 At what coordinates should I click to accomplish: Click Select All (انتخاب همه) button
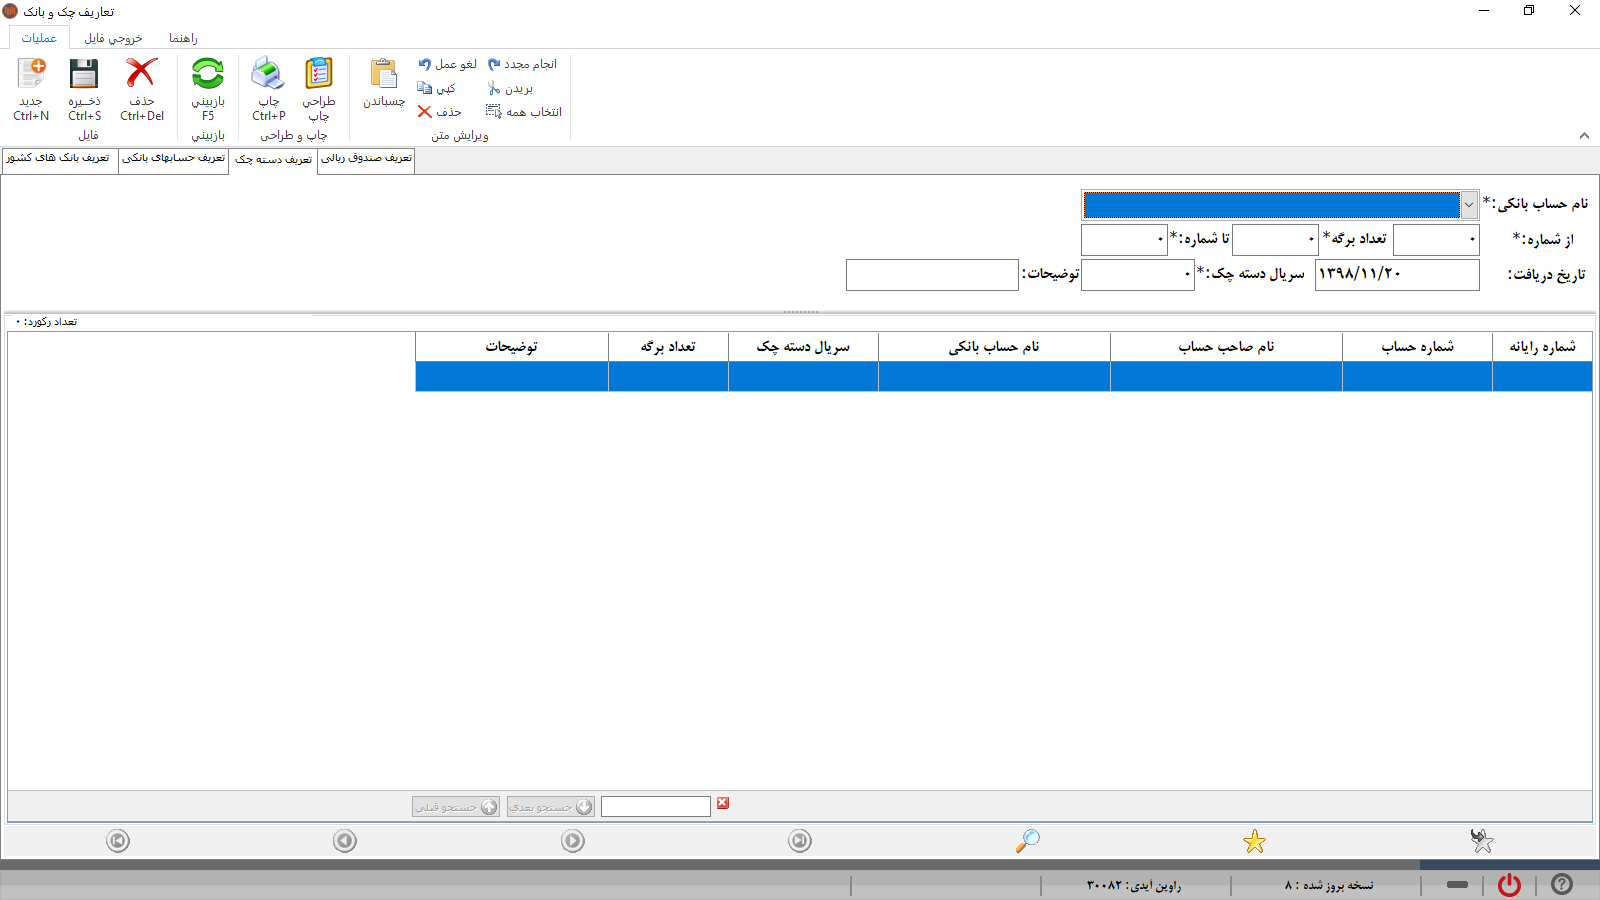tap(524, 112)
